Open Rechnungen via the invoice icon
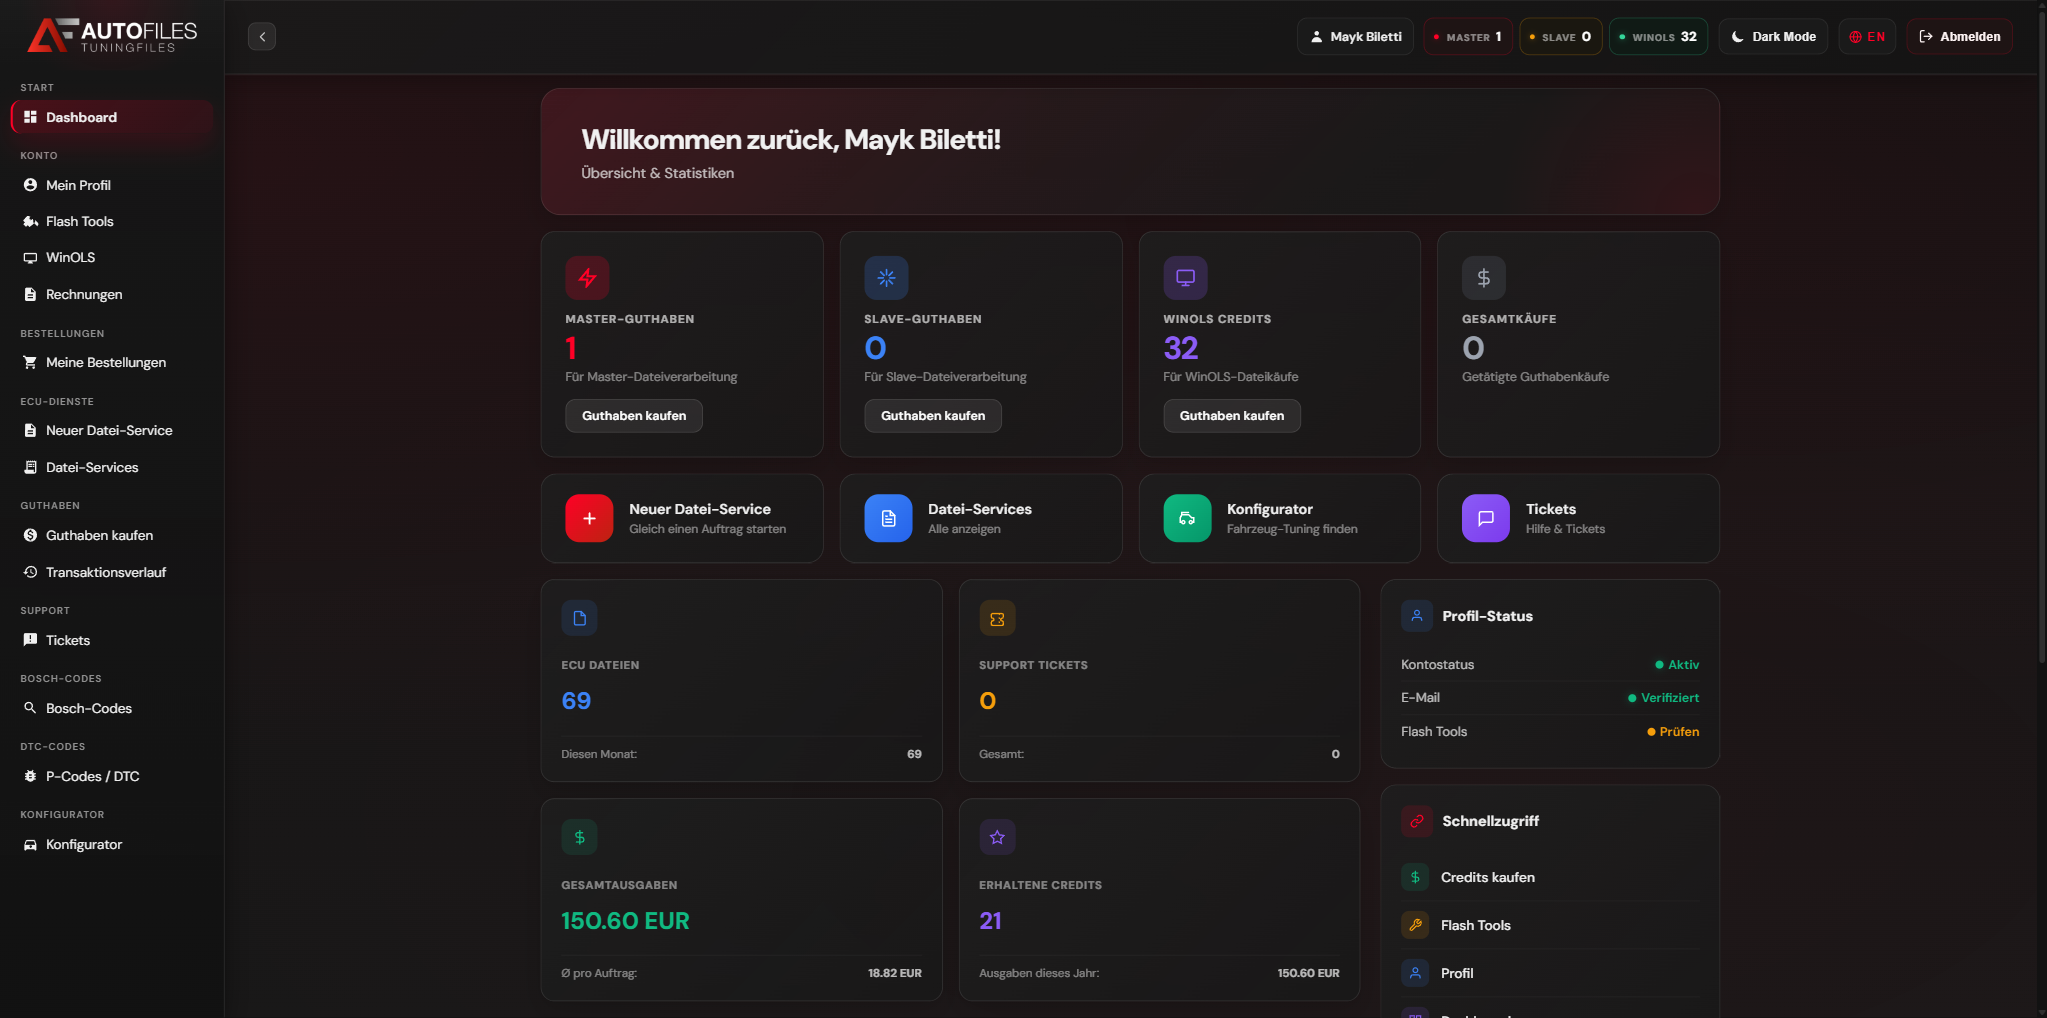Viewport: 2047px width, 1018px height. click(30, 294)
